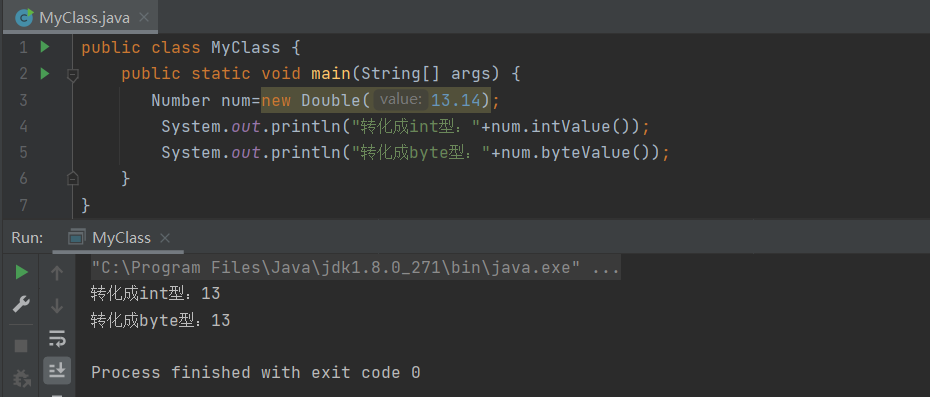Stop the process with the square icon
The width and height of the screenshot is (930, 397).
coord(21,346)
